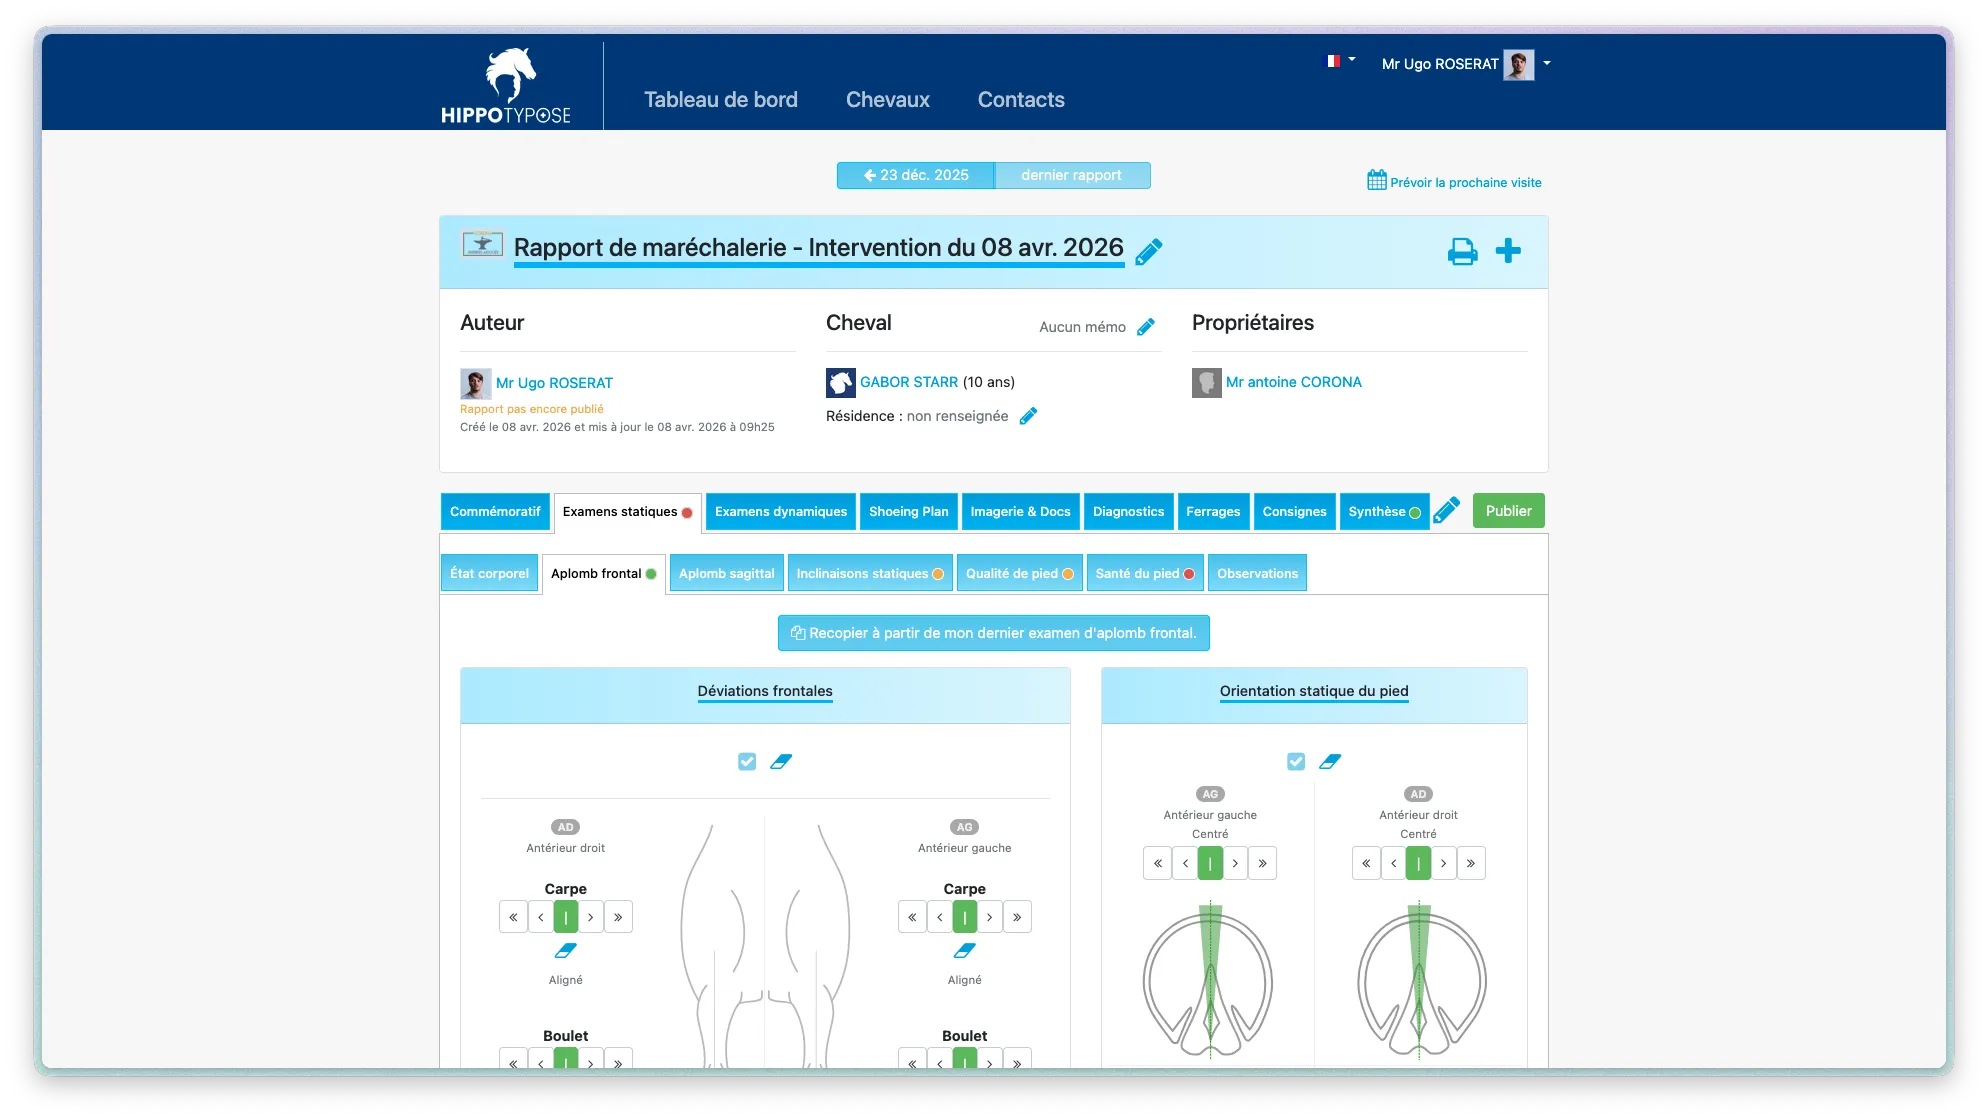This screenshot has height=1118, width=1988.
Task: Toggle checkbox in Orientation statique du pied
Action: [1296, 762]
